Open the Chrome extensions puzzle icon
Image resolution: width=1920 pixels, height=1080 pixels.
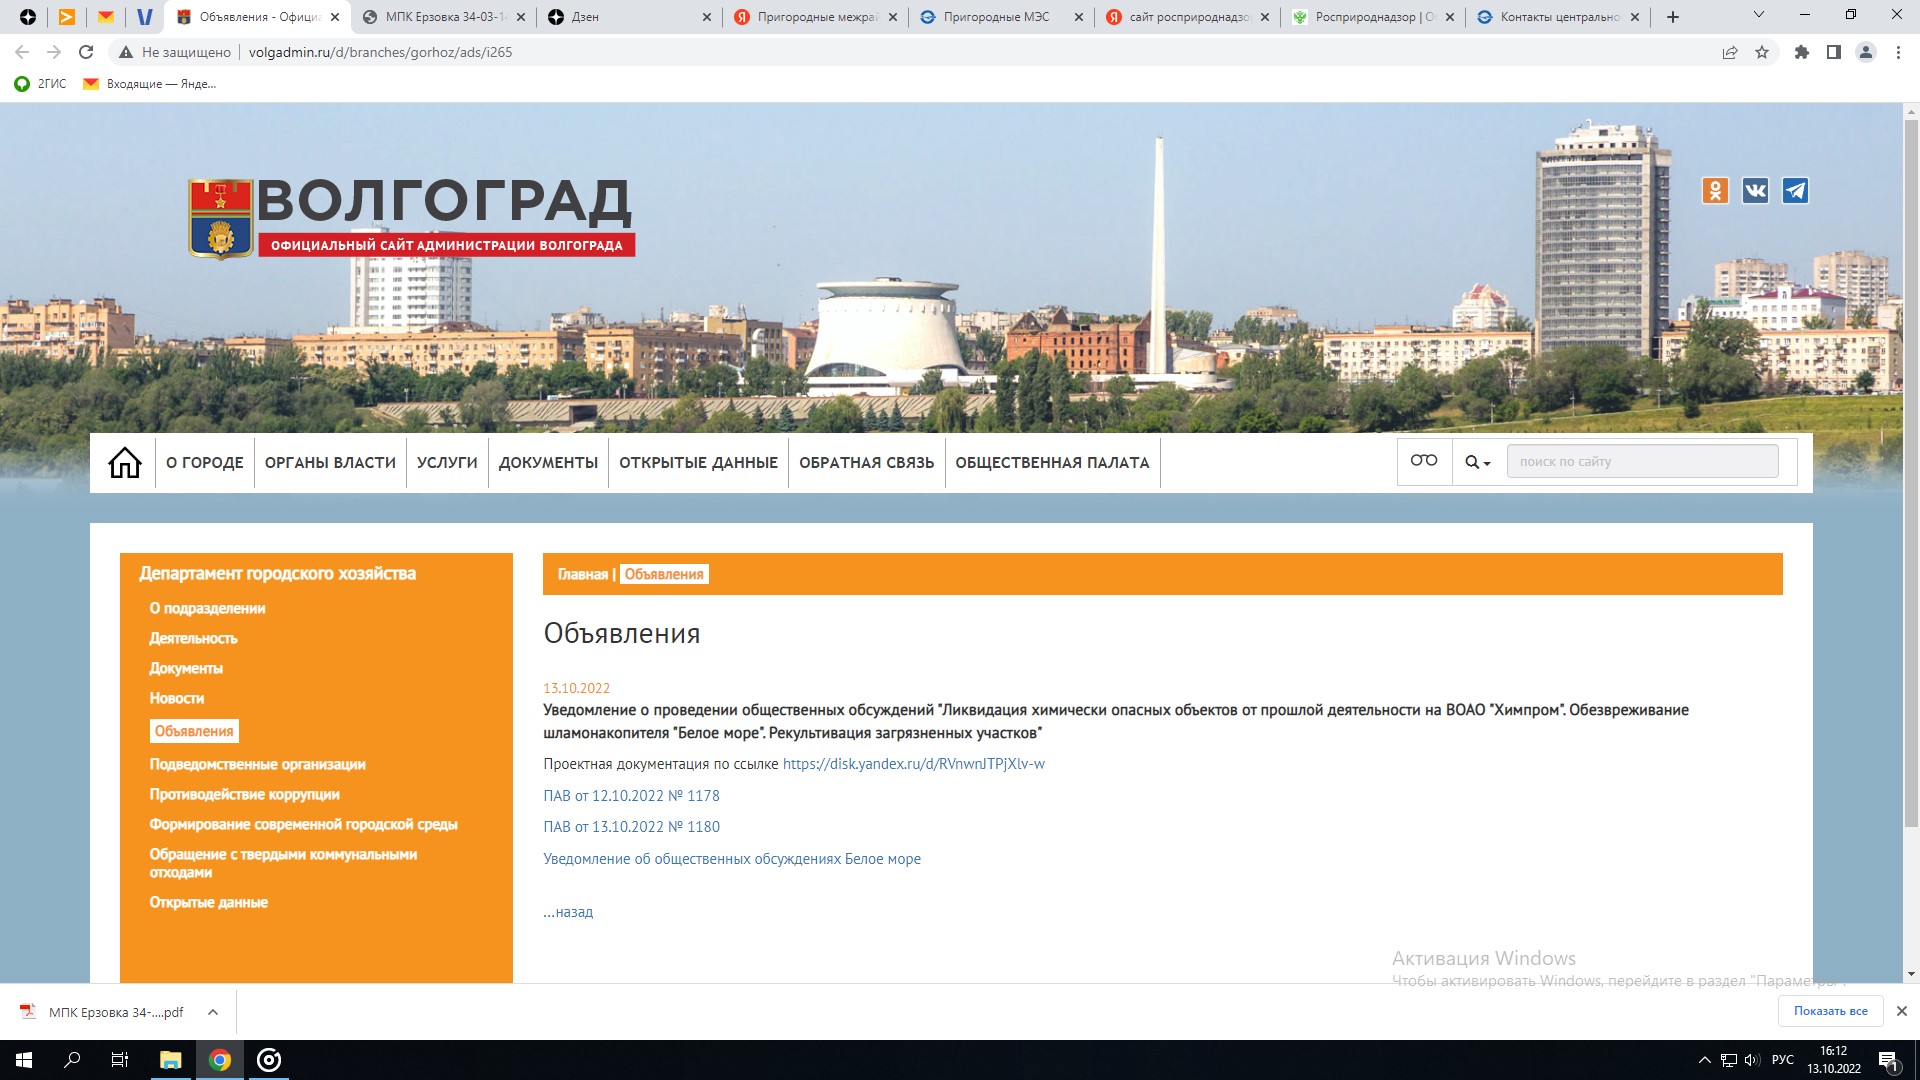1801,52
